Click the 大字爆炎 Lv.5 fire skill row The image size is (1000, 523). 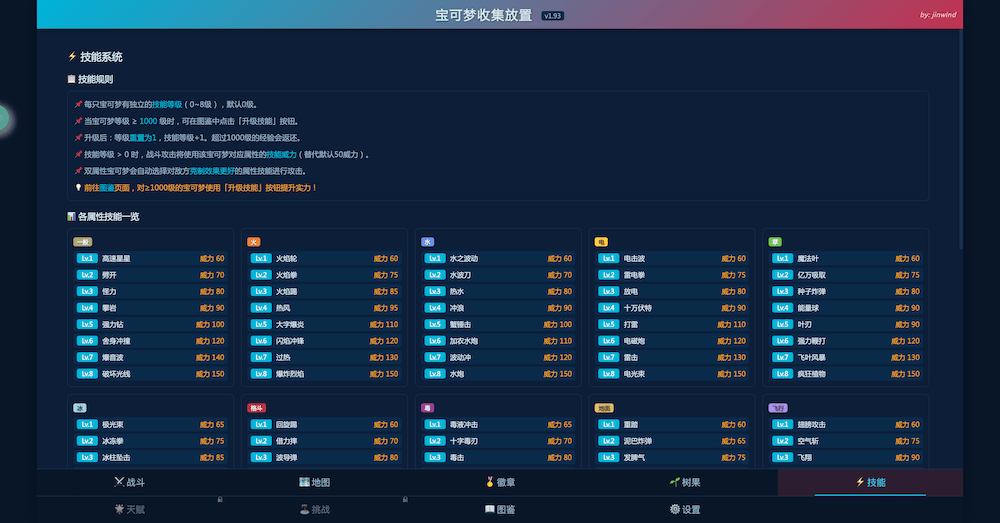tap(323, 324)
